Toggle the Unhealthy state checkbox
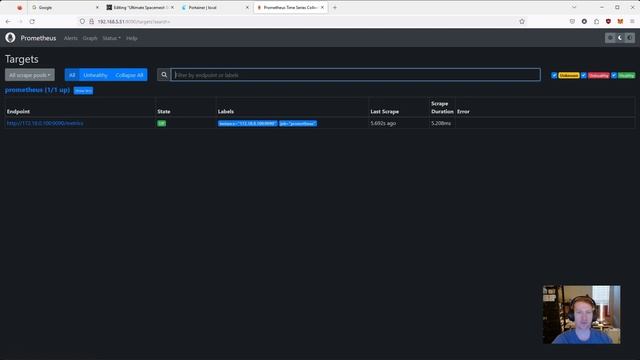The width and height of the screenshot is (640, 360). click(584, 75)
